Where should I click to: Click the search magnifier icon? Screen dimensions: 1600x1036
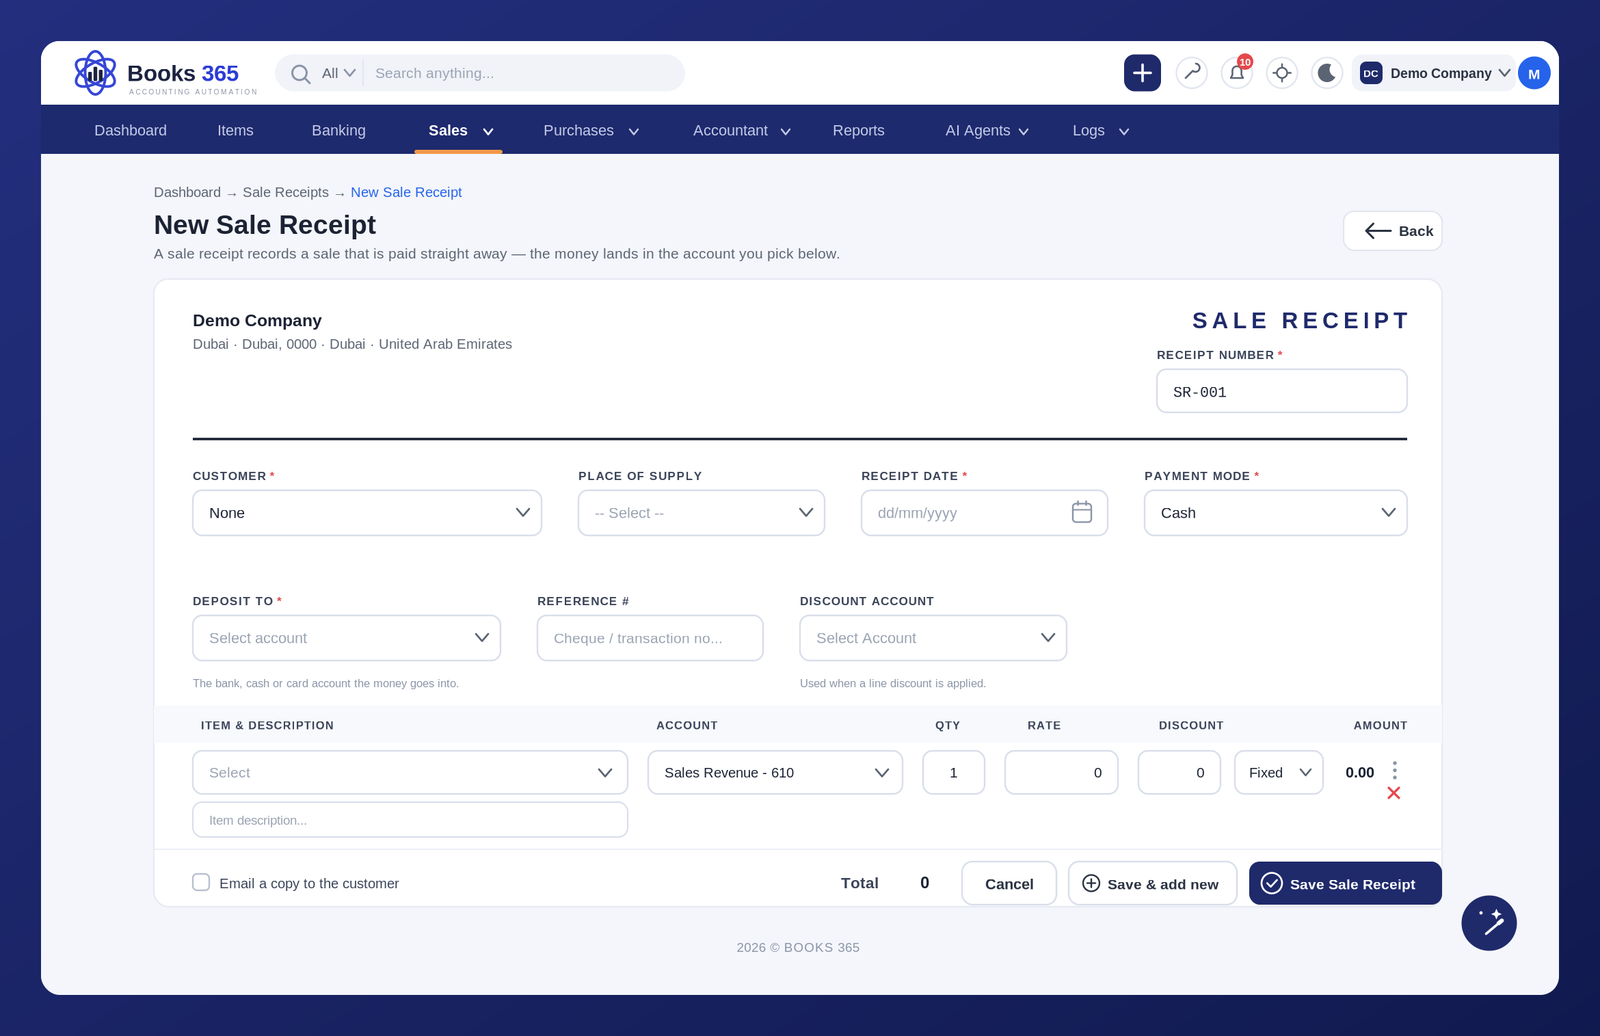click(x=300, y=73)
